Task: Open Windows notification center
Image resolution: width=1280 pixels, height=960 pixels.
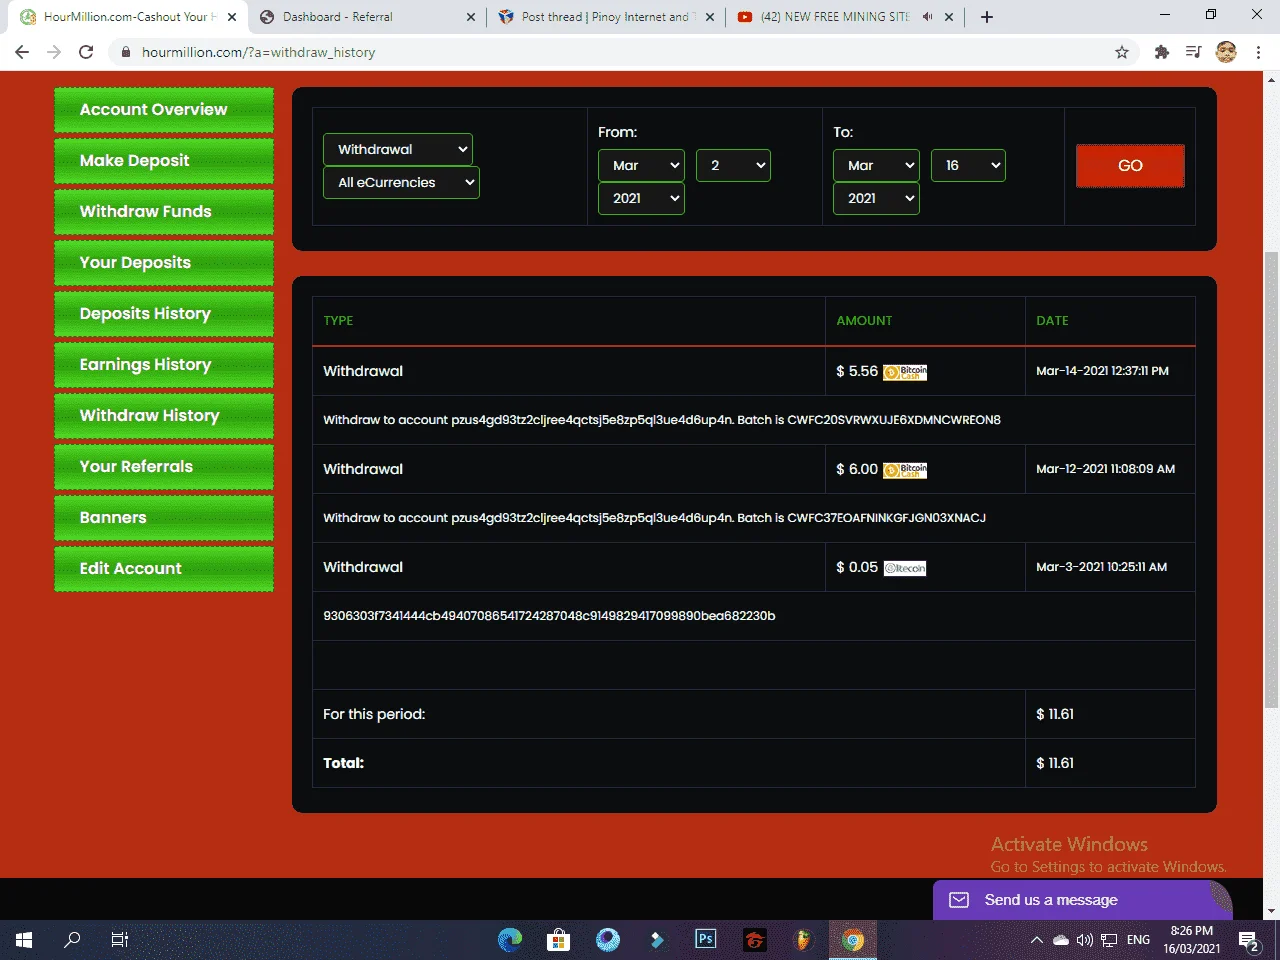Action: point(1248,940)
